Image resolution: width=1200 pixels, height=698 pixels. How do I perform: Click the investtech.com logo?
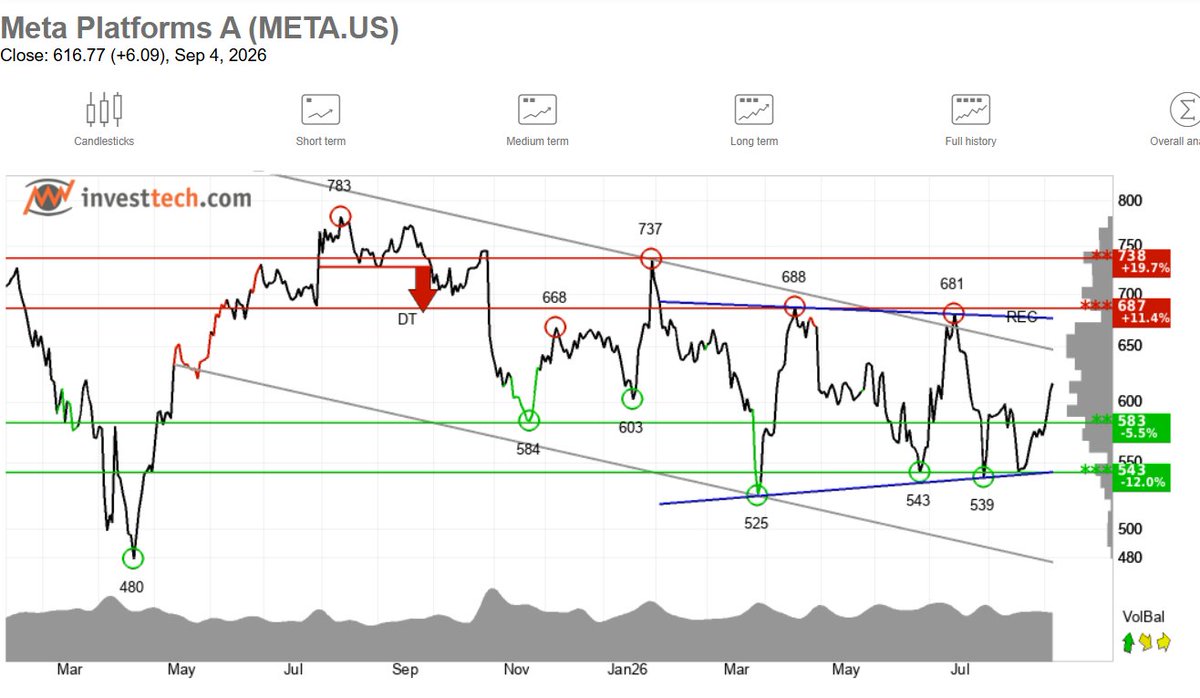click(x=138, y=197)
